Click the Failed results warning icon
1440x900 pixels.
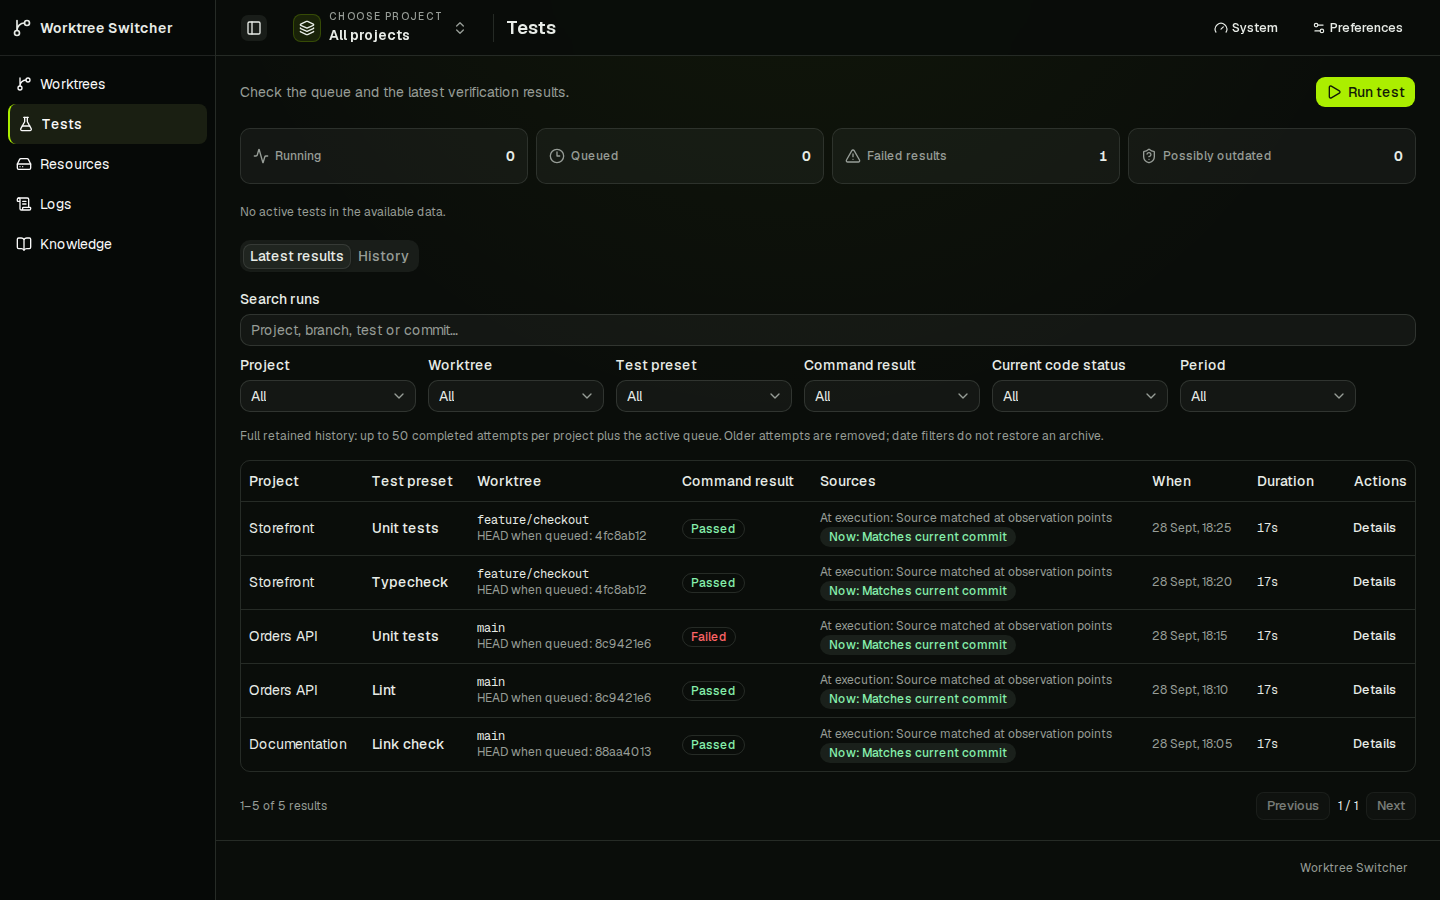[853, 156]
